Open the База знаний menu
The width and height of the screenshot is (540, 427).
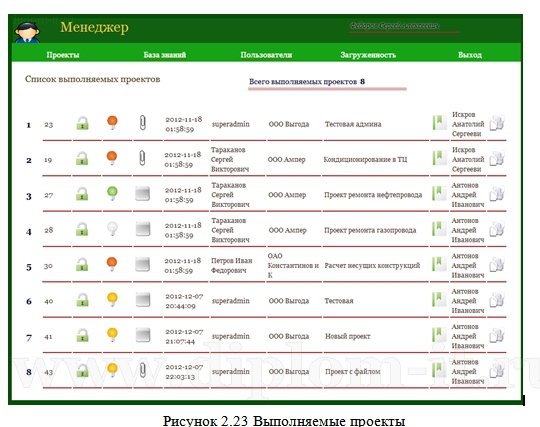pyautogui.click(x=165, y=55)
